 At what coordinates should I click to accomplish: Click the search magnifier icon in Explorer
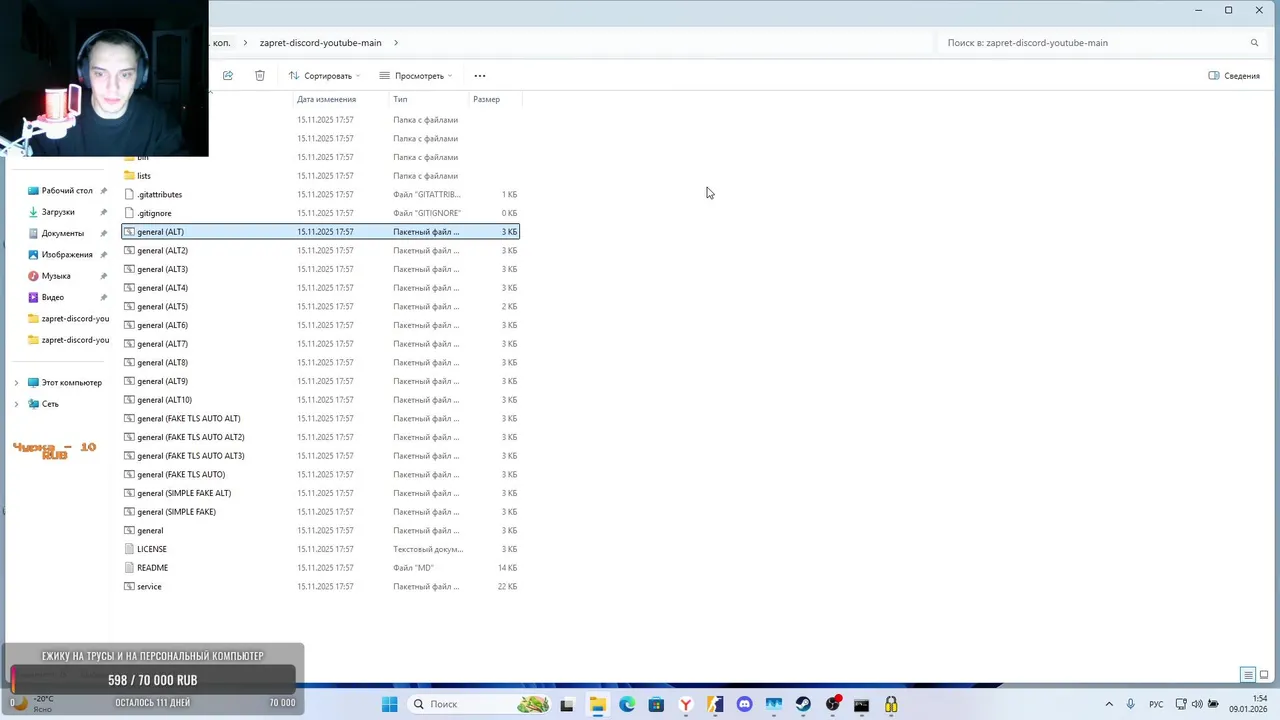(x=1254, y=43)
